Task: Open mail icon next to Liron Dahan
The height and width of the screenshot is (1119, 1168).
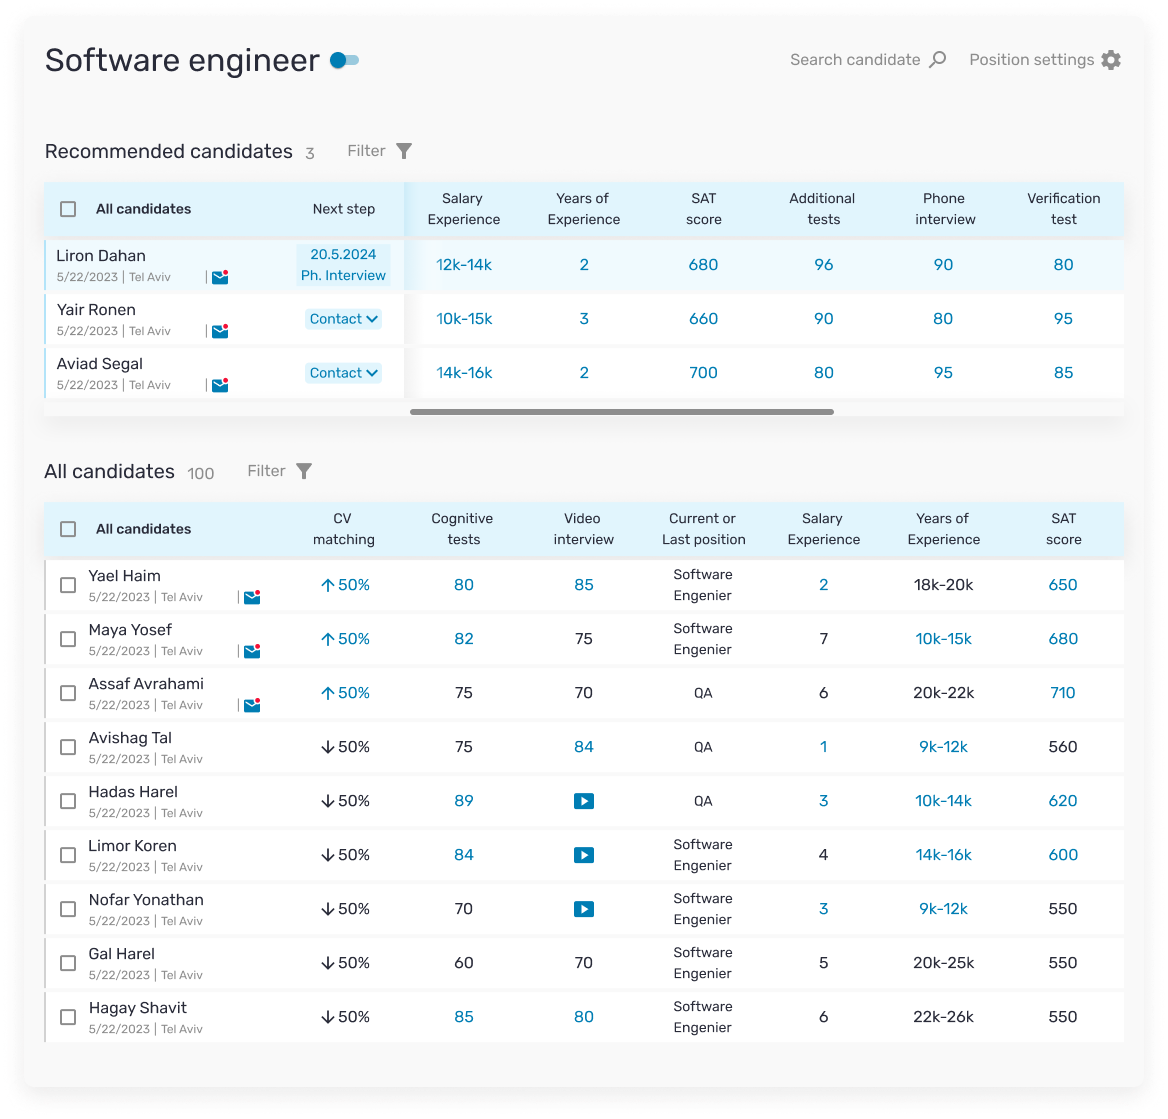Action: tap(219, 276)
